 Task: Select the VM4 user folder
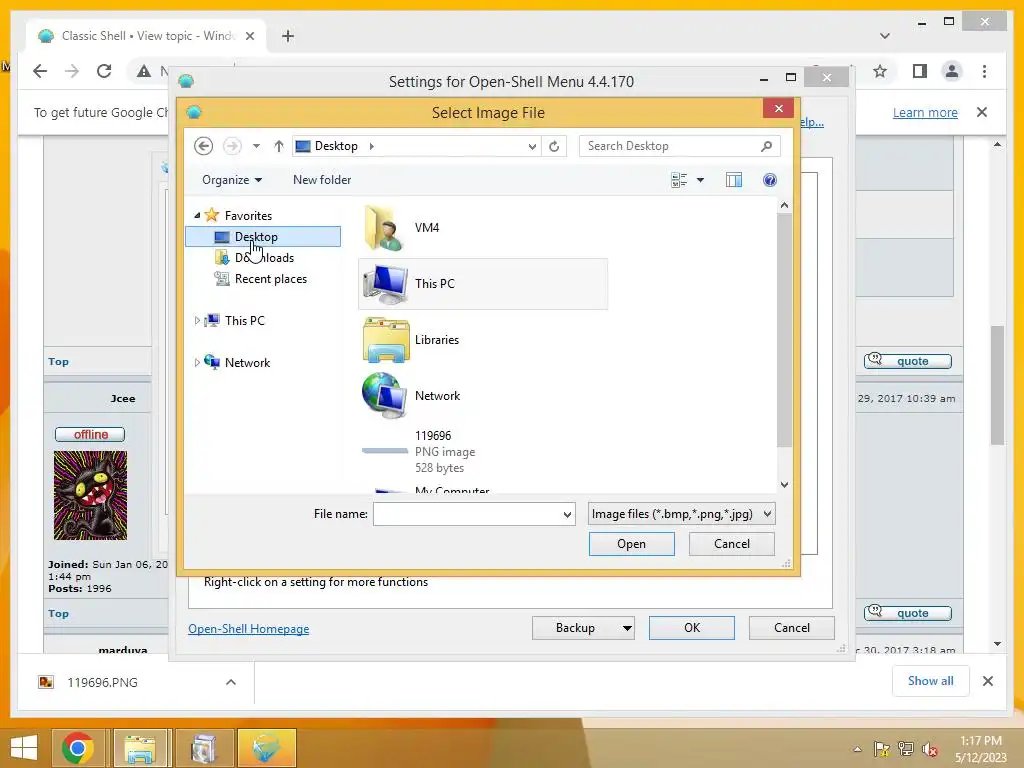point(483,228)
